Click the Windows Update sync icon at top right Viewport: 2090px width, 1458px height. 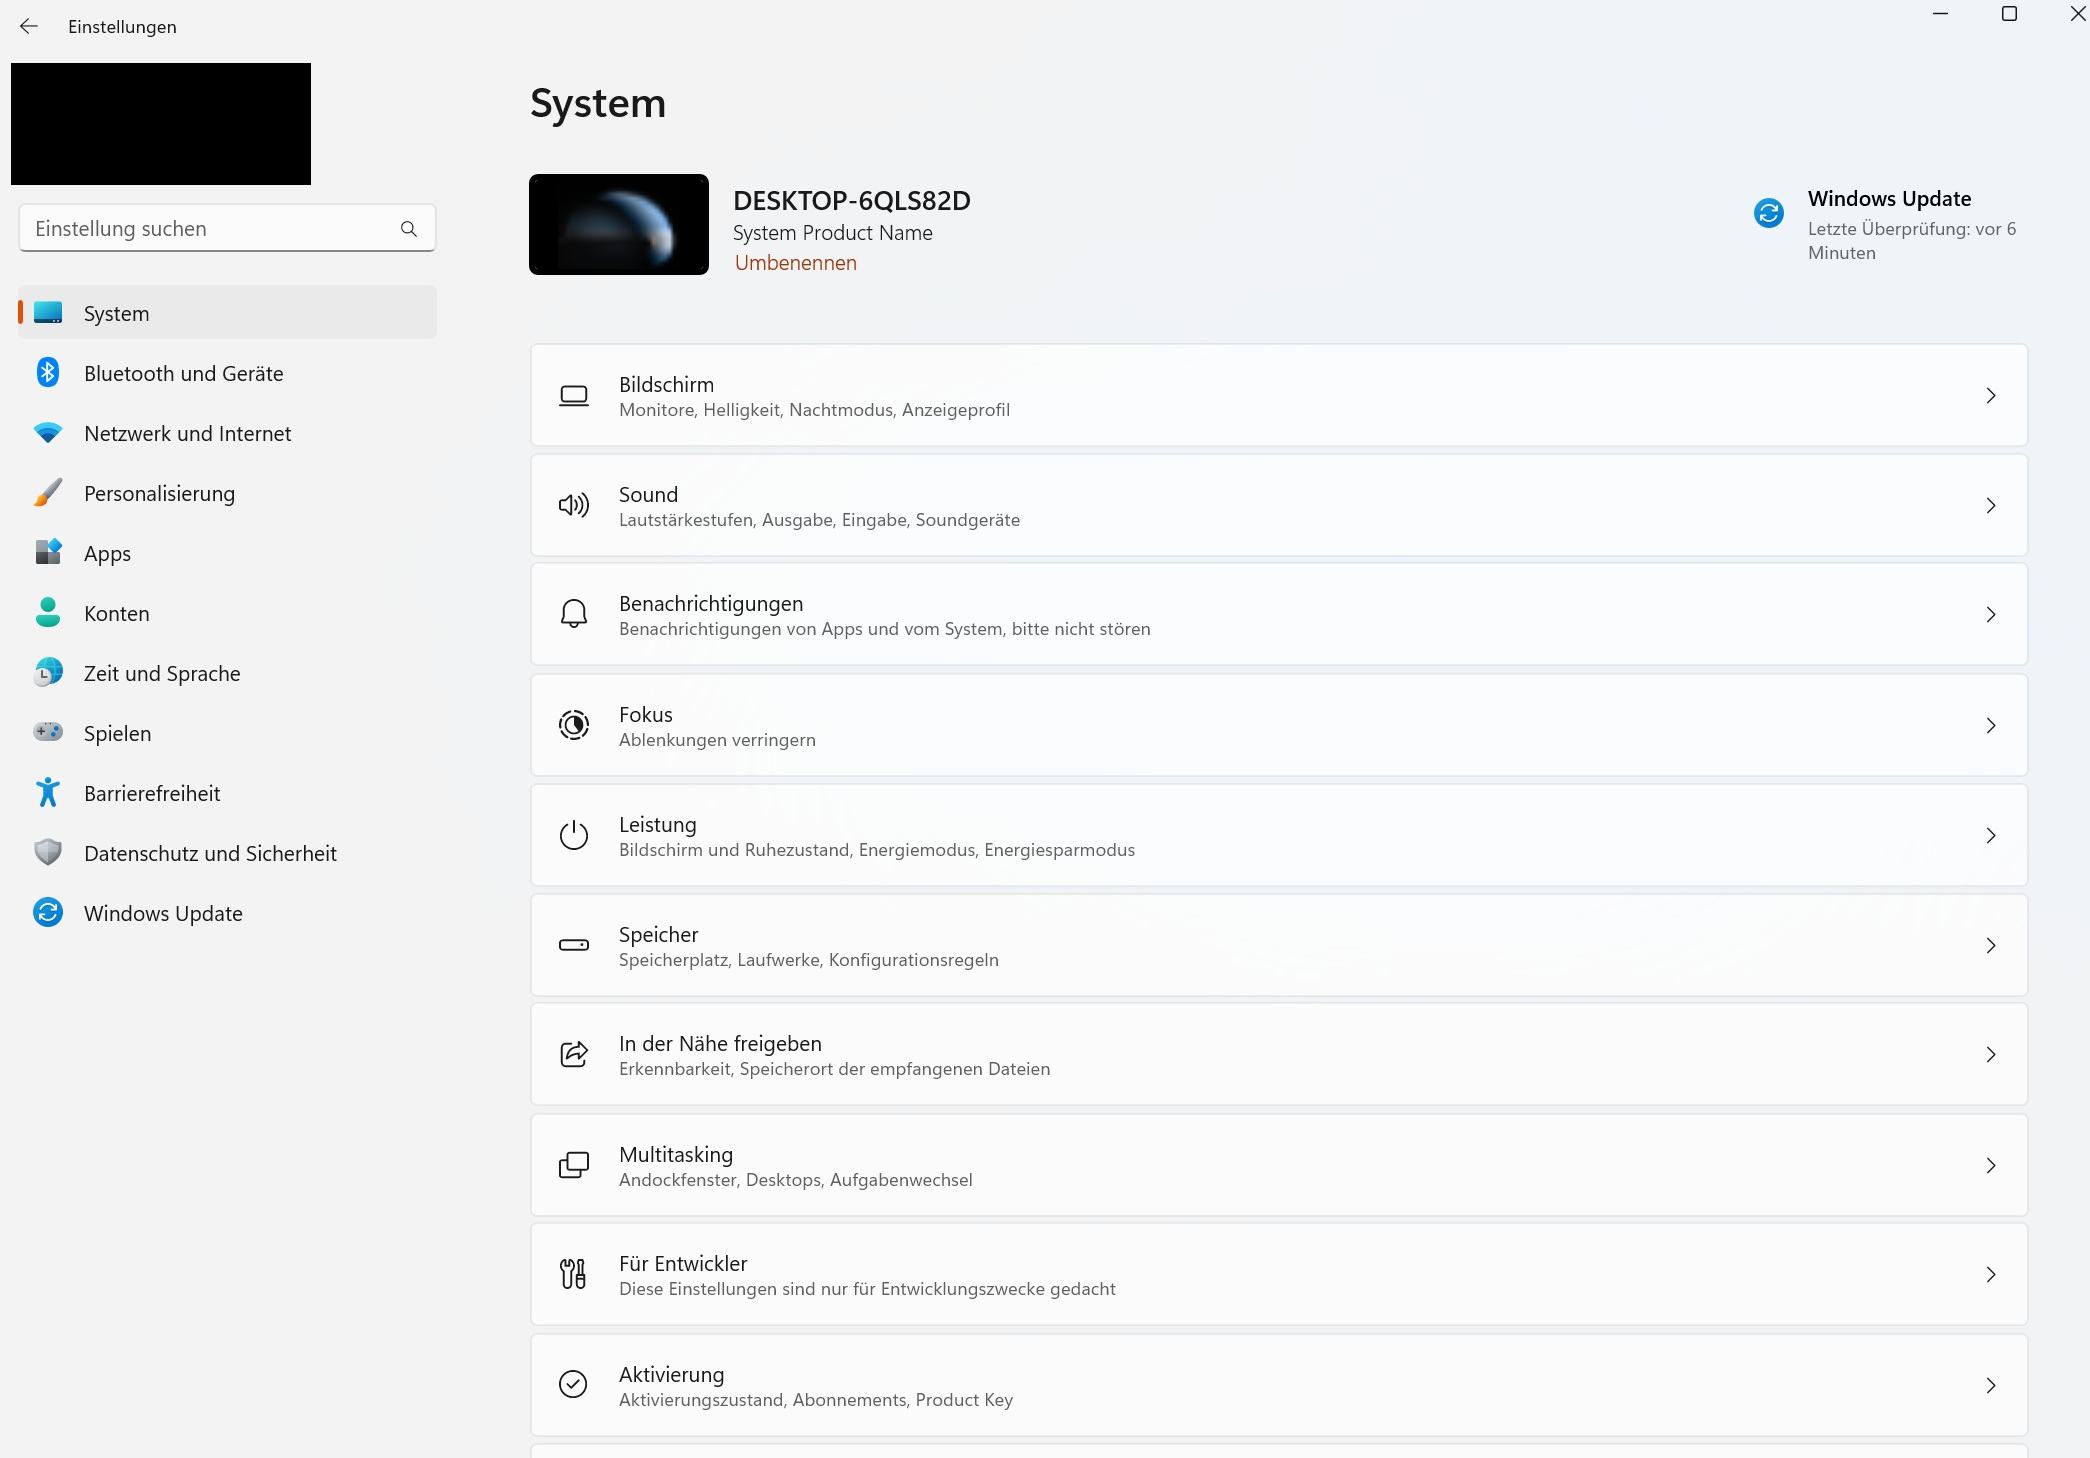pos(1768,213)
